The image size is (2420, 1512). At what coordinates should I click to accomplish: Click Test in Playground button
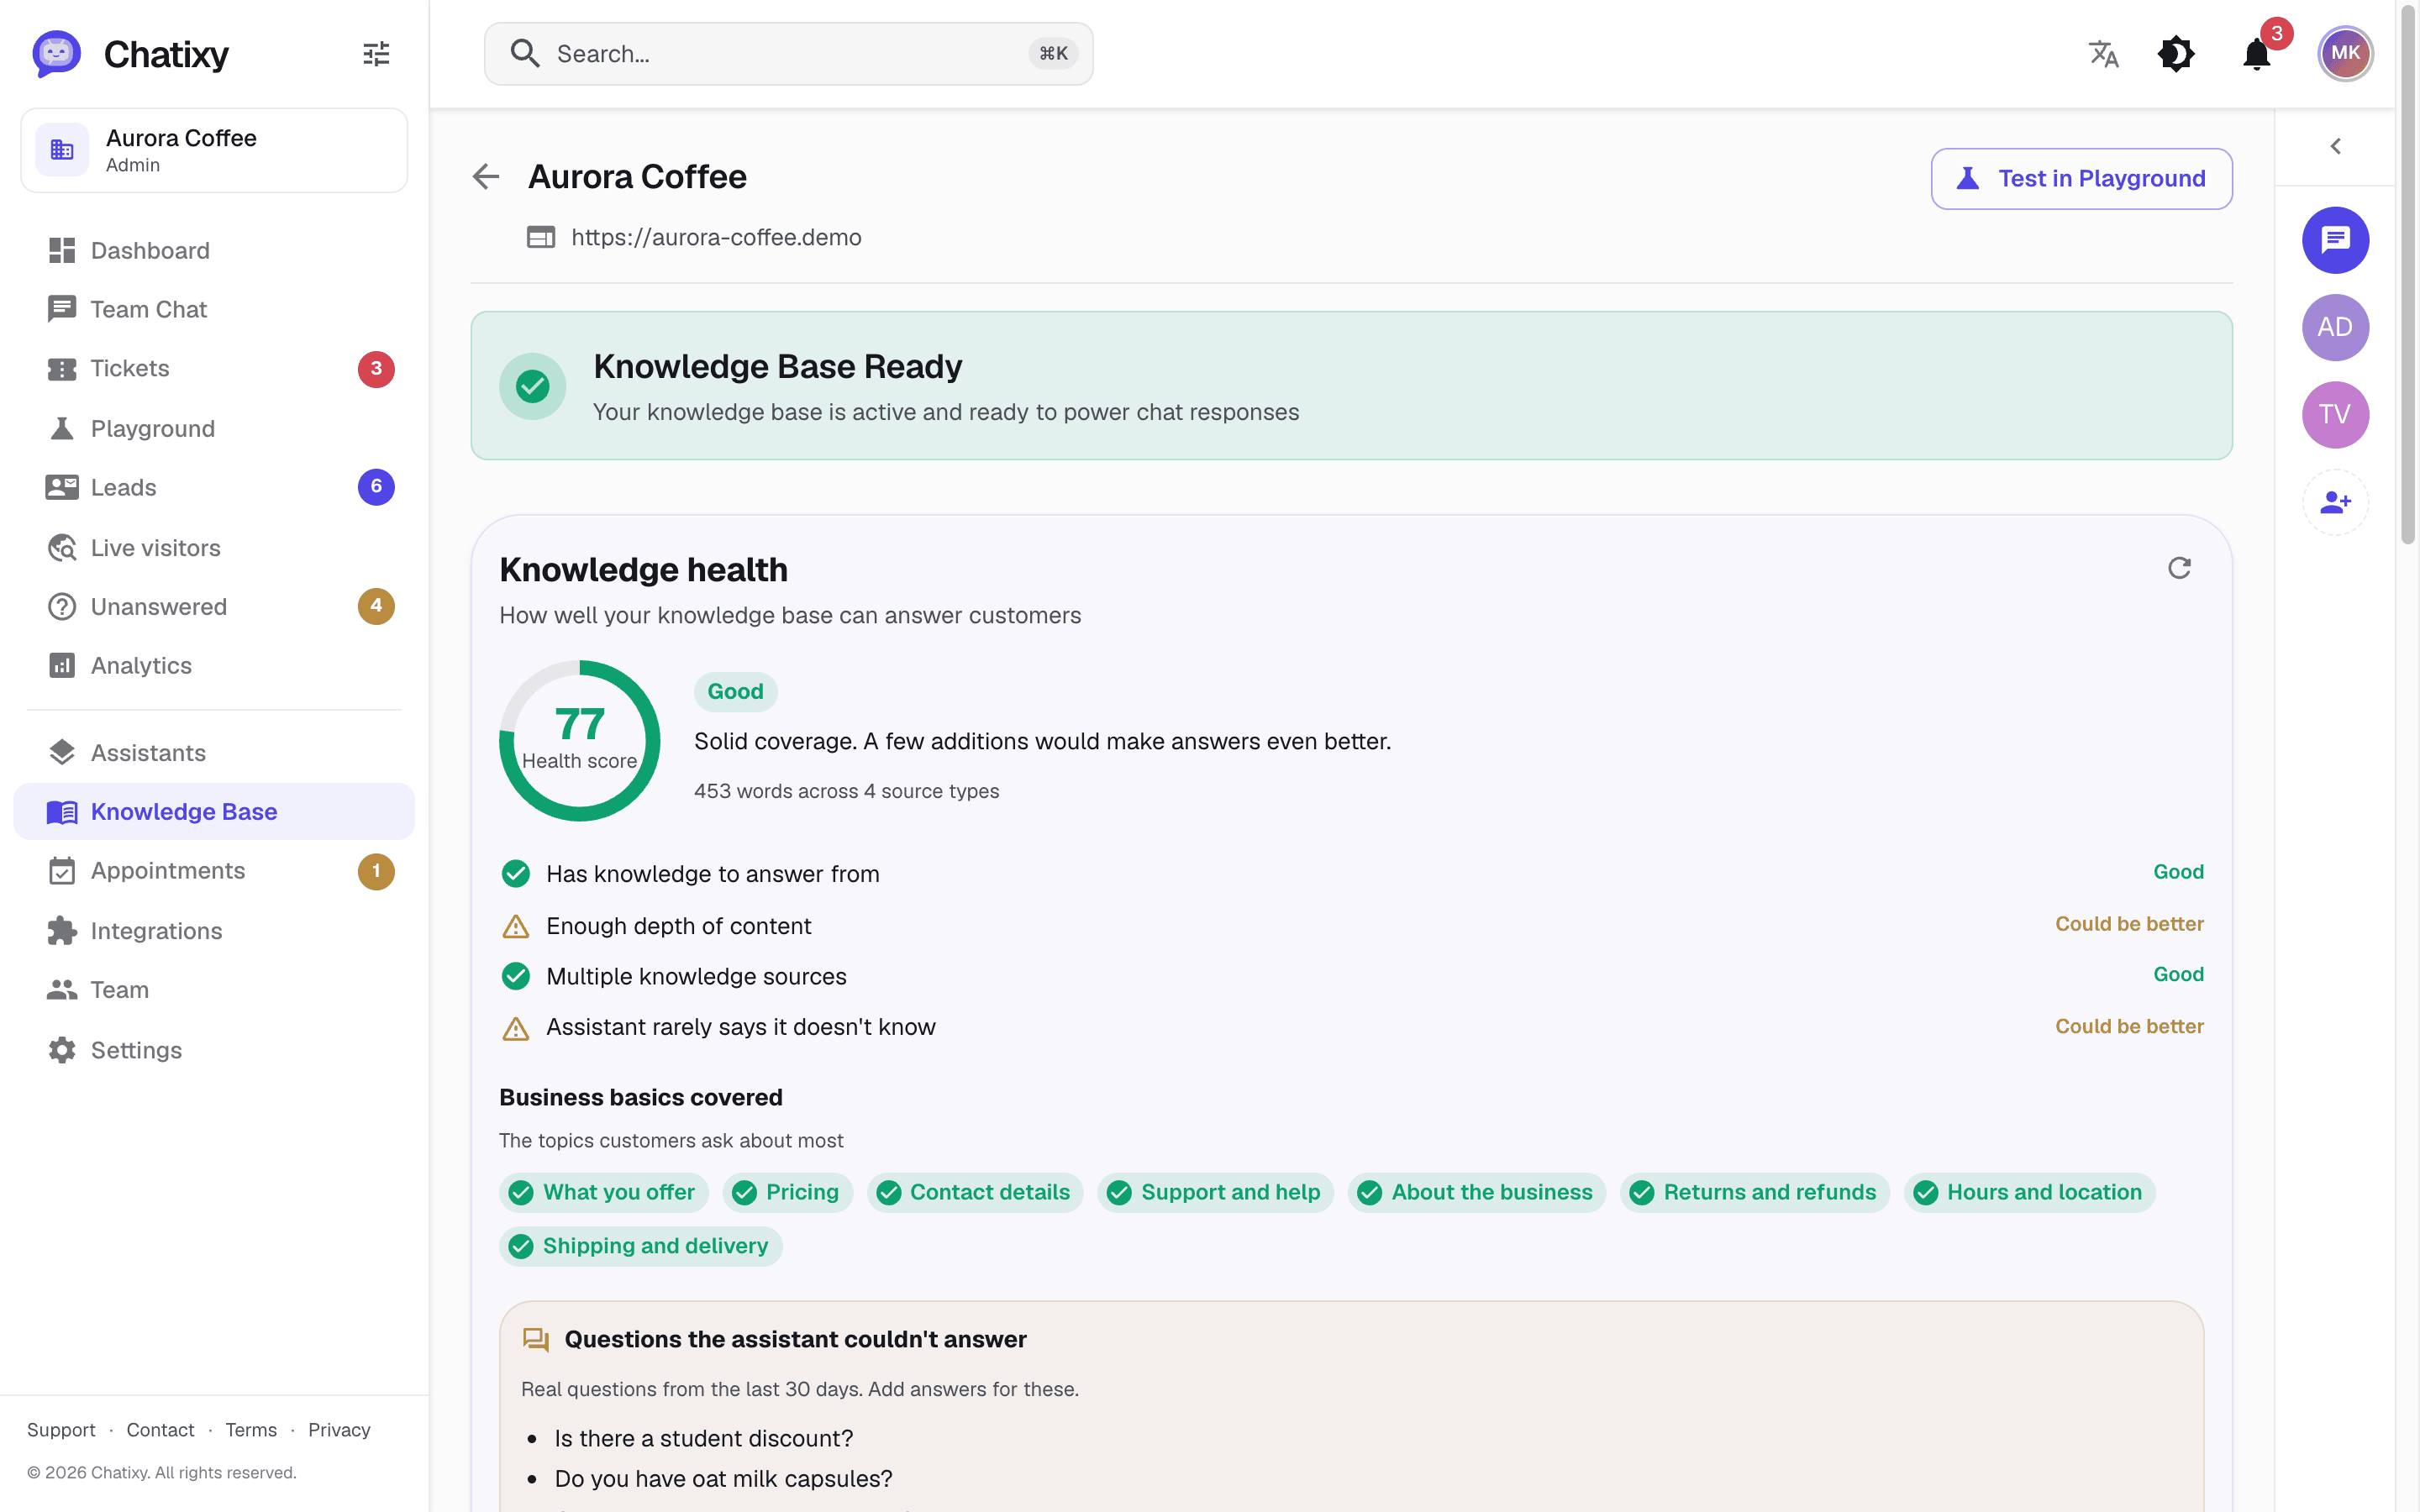[x=2081, y=179]
